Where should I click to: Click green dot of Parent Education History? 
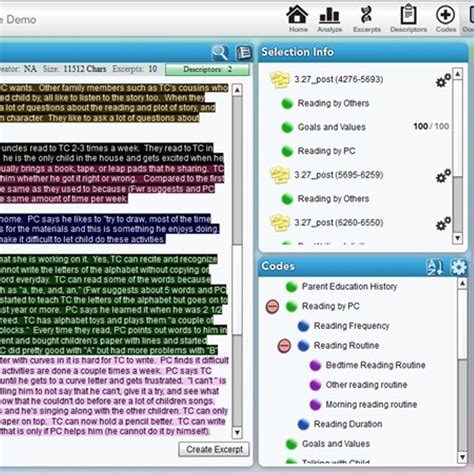291,287
